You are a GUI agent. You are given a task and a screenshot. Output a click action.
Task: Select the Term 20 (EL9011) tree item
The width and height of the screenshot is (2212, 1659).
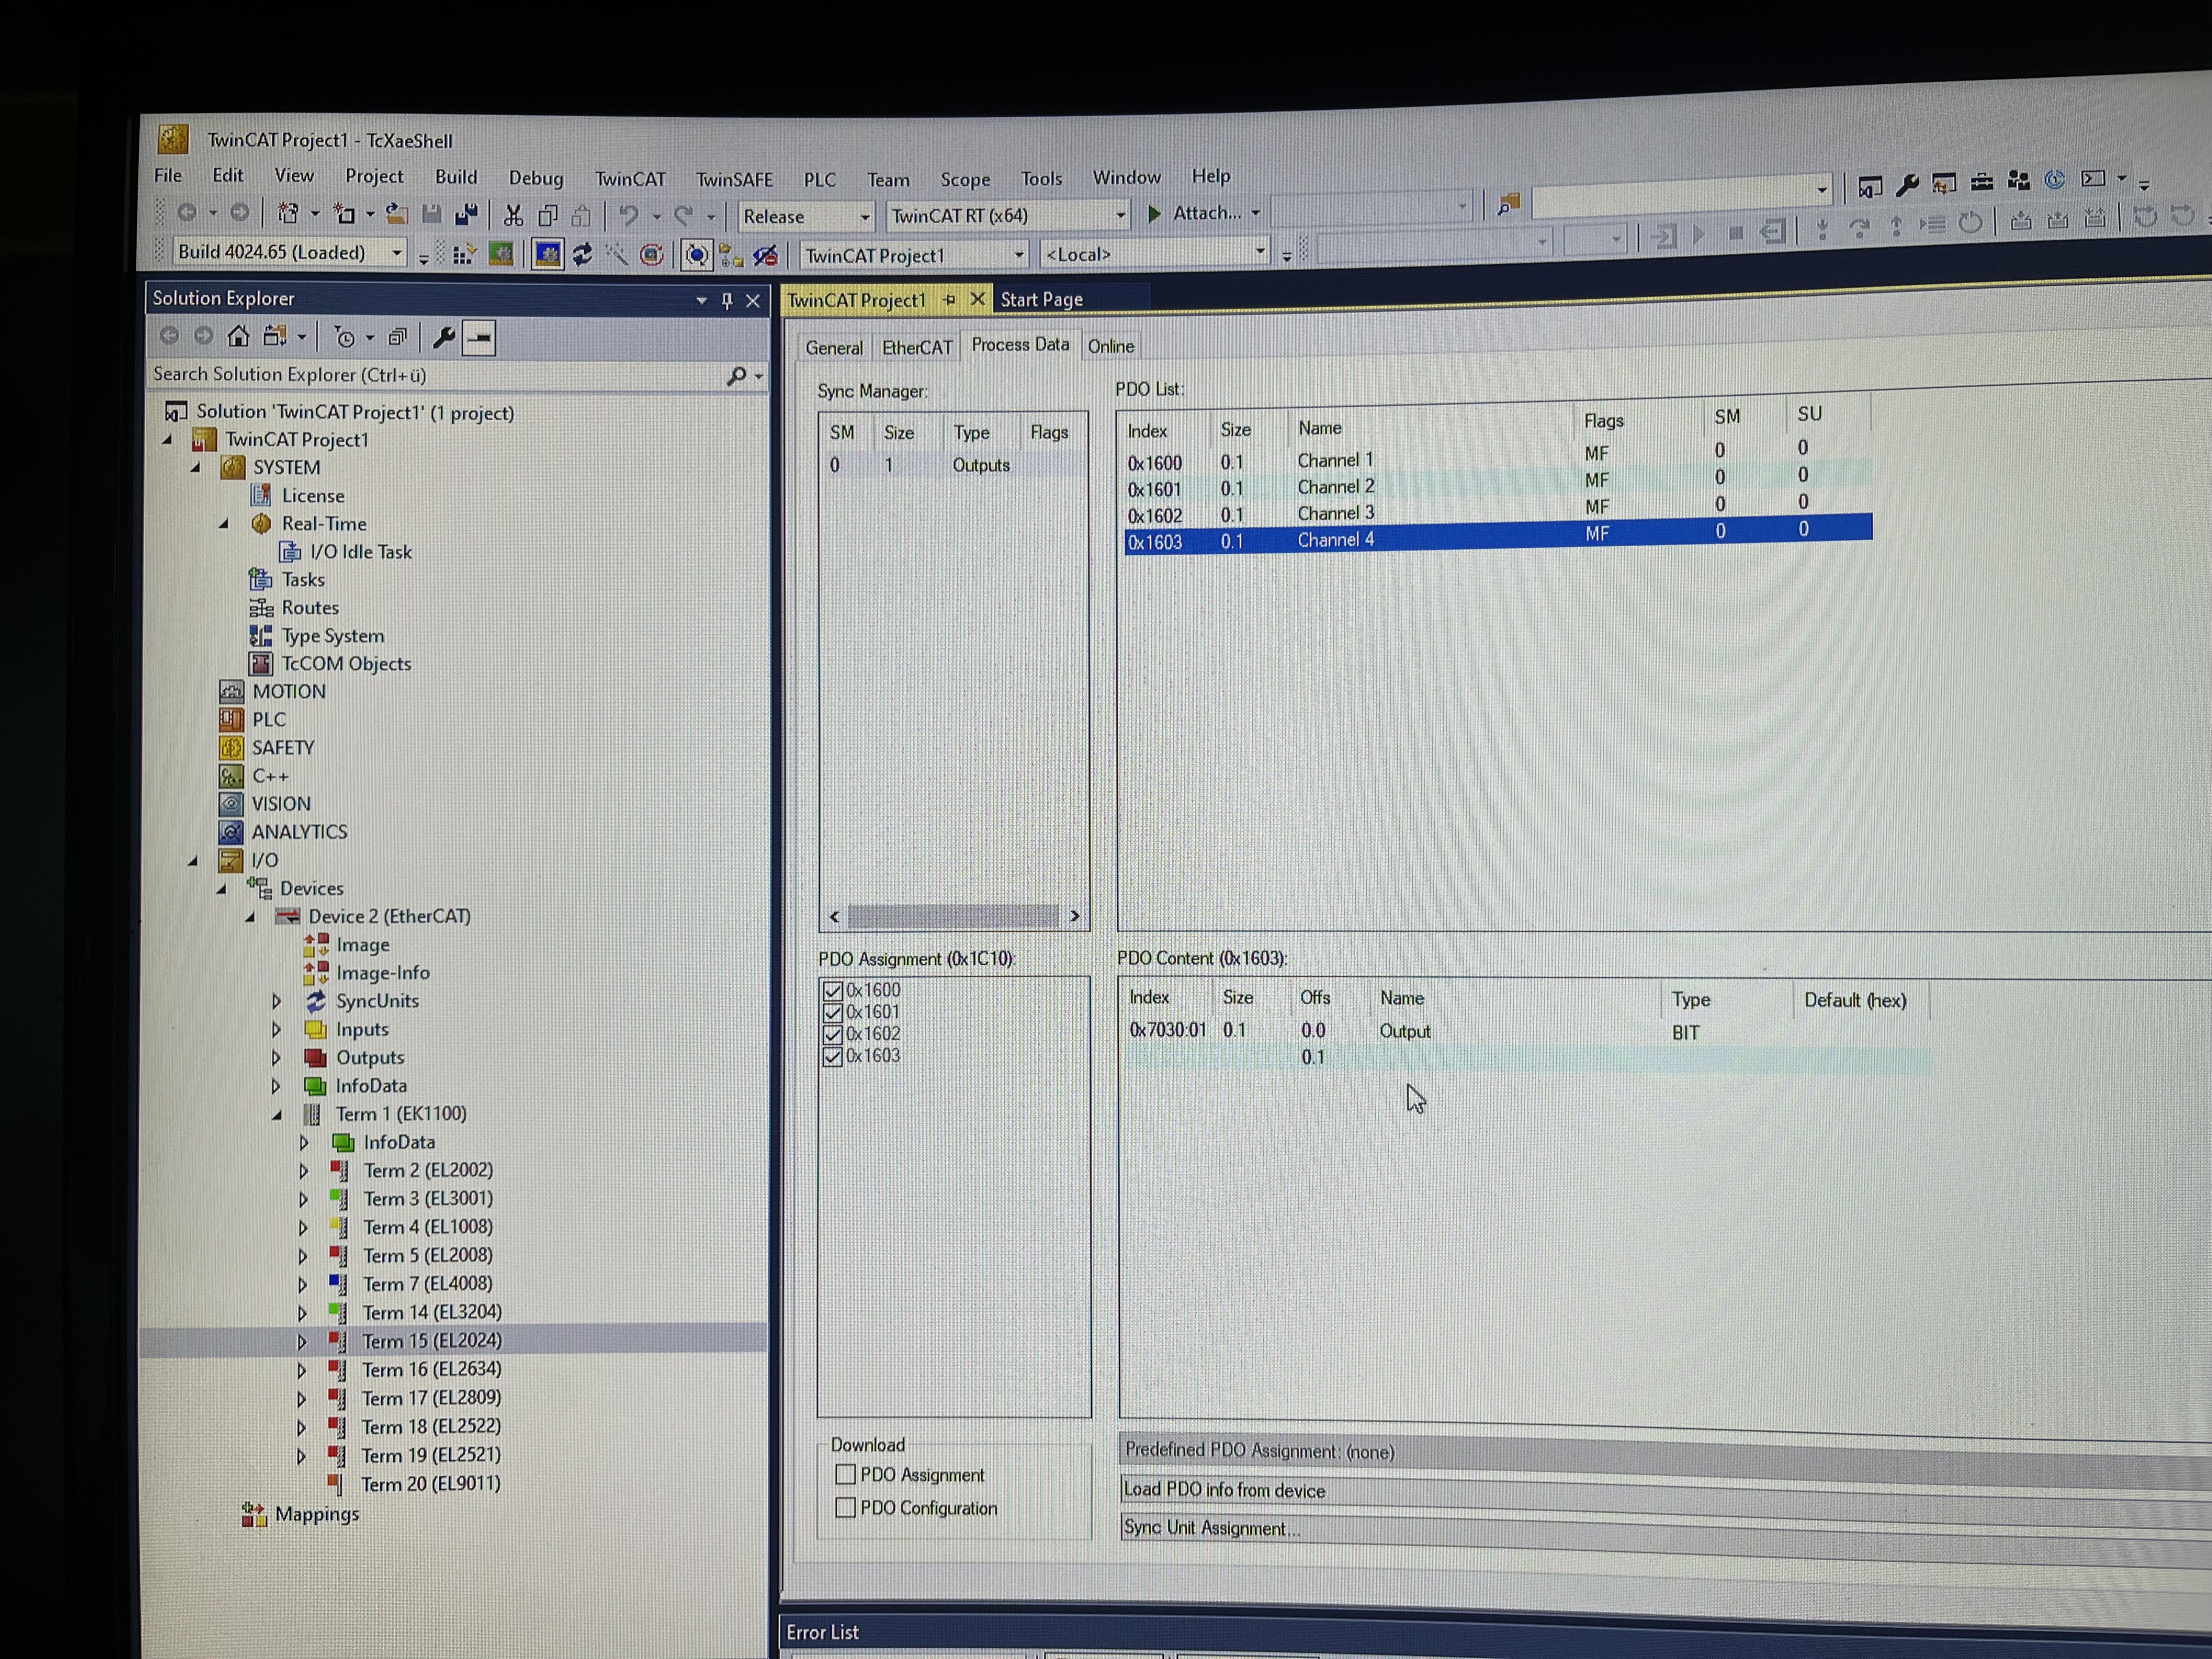click(x=431, y=1485)
